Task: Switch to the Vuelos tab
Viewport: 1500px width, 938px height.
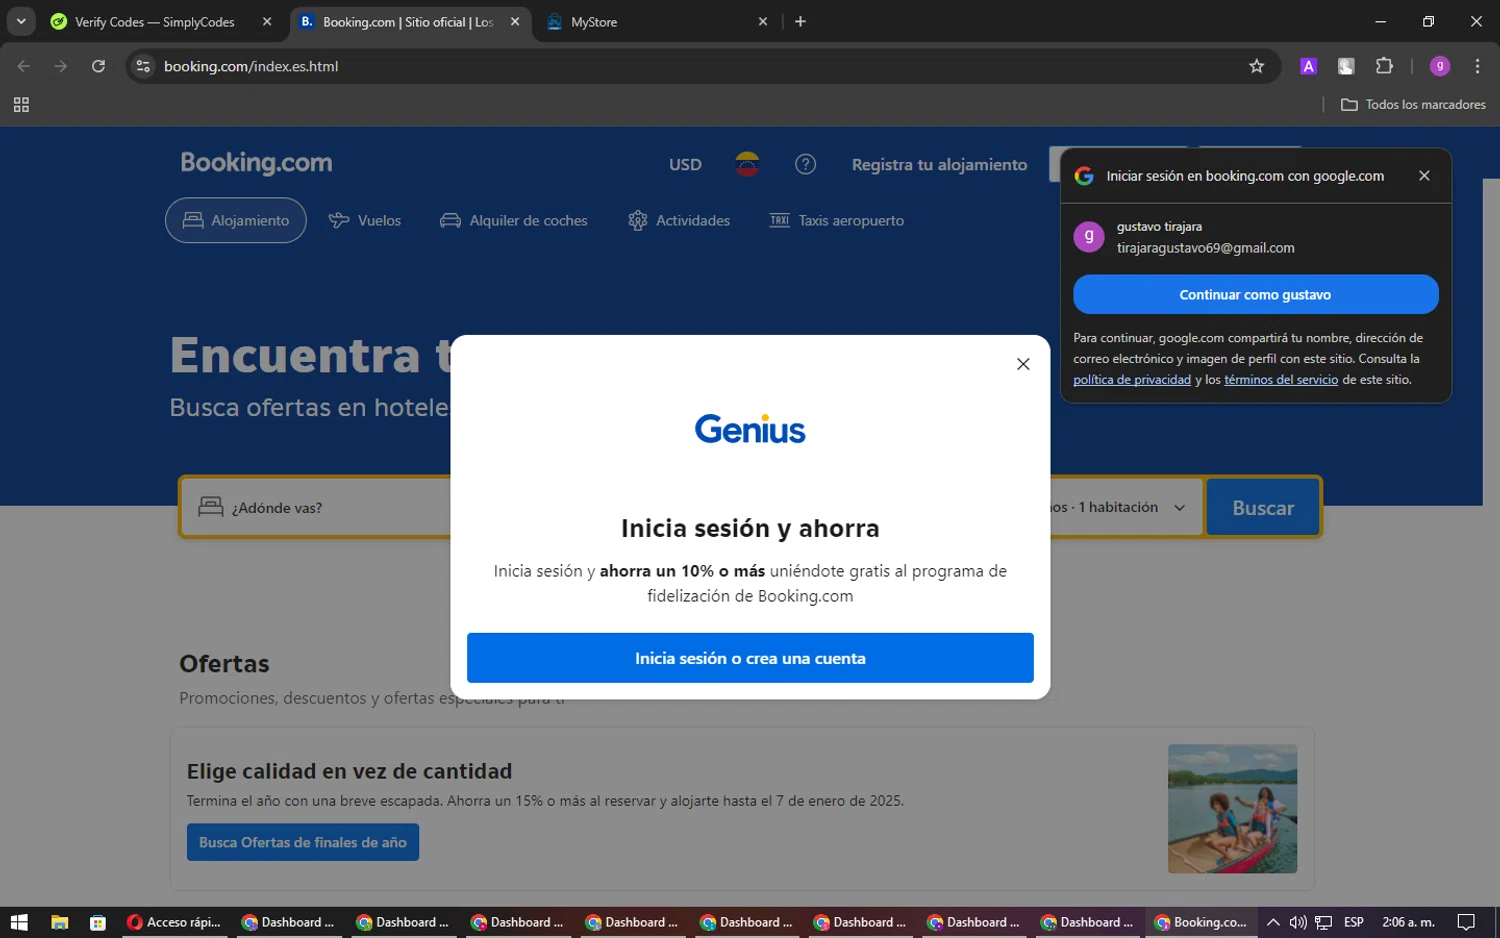Action: tap(365, 220)
